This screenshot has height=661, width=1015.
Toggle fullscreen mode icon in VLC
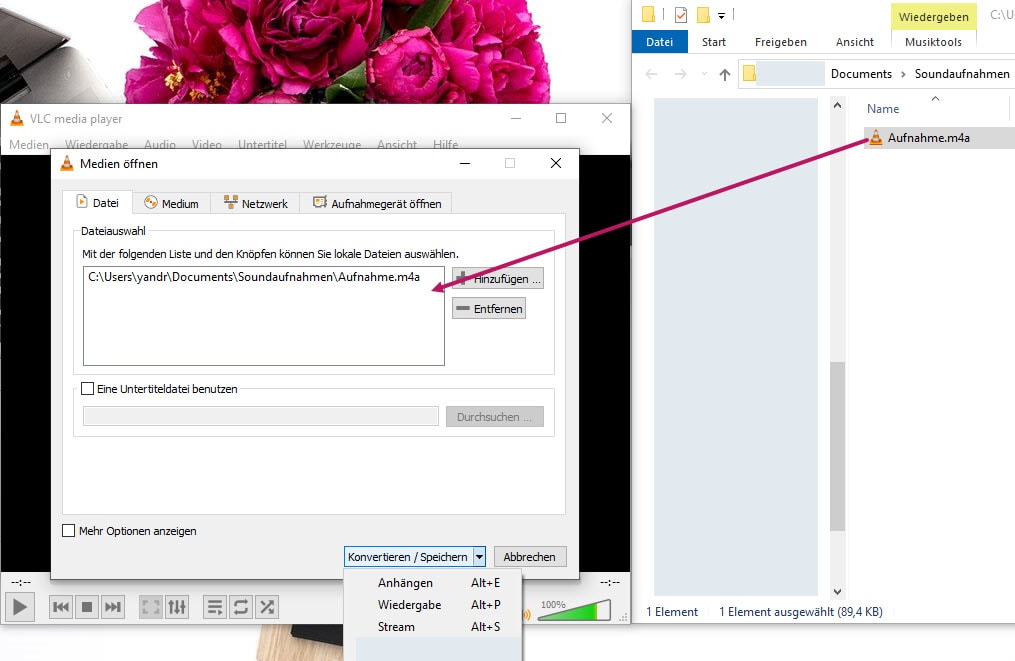151,606
